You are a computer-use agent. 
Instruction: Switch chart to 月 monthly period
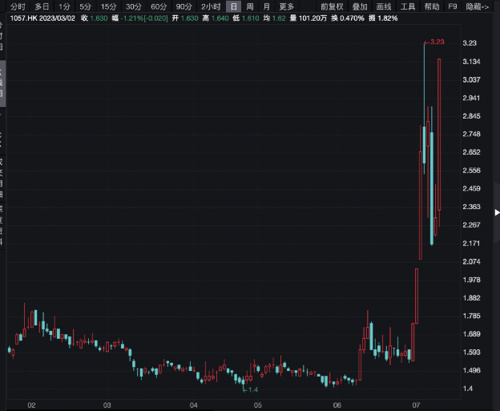coord(266,6)
